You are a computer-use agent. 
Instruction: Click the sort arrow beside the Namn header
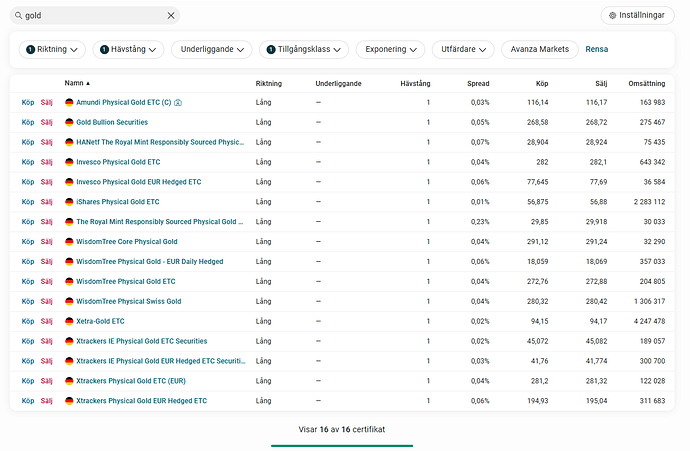click(x=88, y=84)
